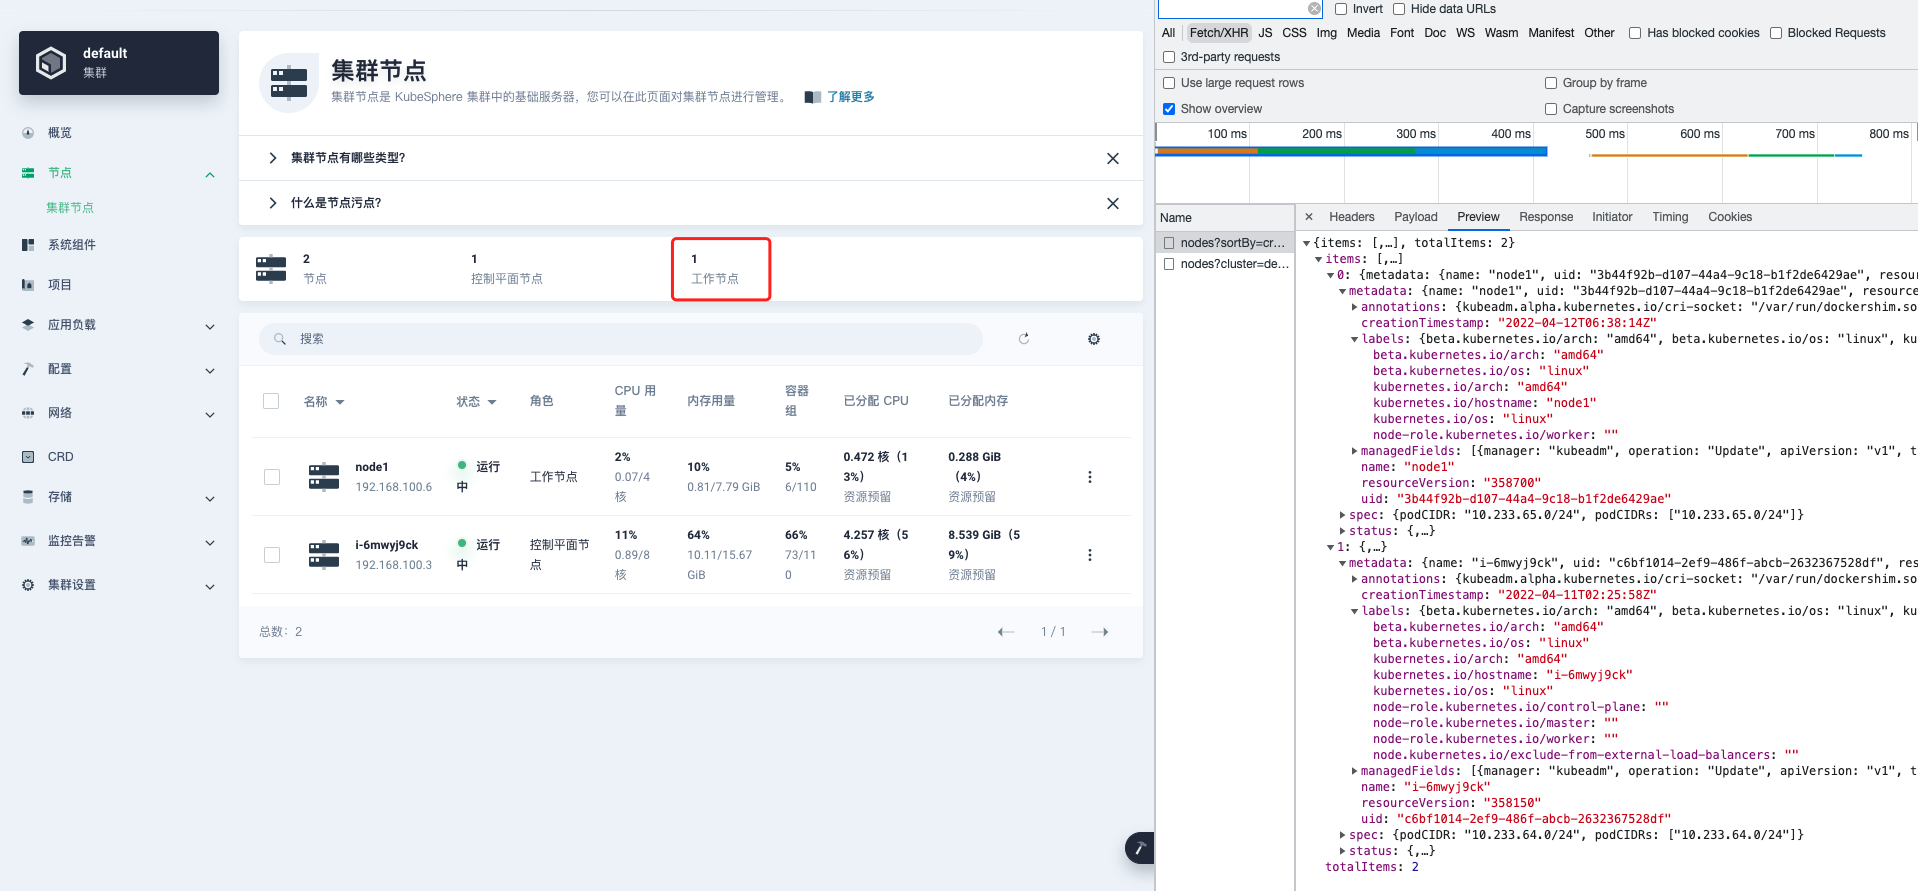Toggle Hide data URLs checkbox
The image size is (1918, 891).
[x=1399, y=9]
